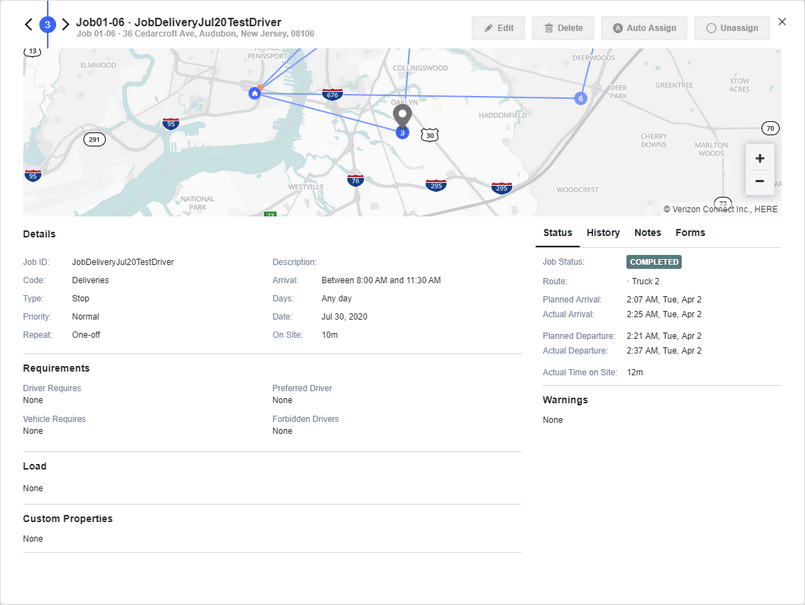Viewport: 805px width, 605px height.
Task: Zoom out using the map minus icon
Action: pos(760,181)
